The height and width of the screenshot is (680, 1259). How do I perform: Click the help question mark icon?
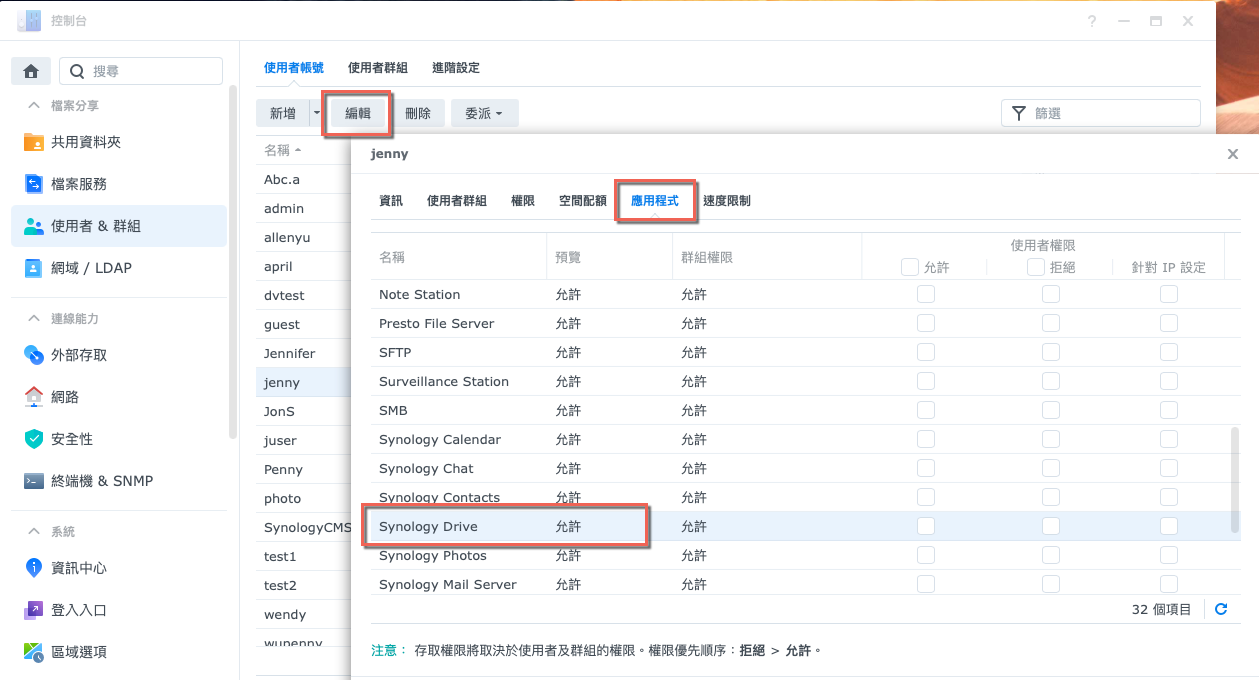coord(1093,21)
